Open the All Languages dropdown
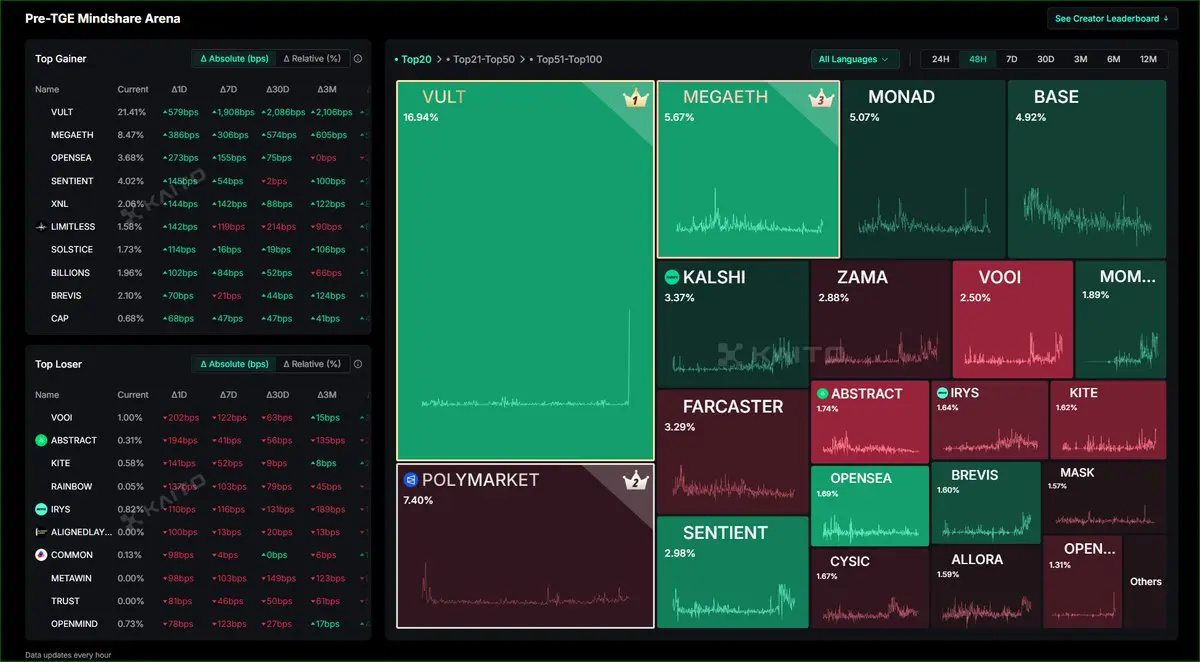This screenshot has height=662, width=1200. pyautogui.click(x=855, y=59)
